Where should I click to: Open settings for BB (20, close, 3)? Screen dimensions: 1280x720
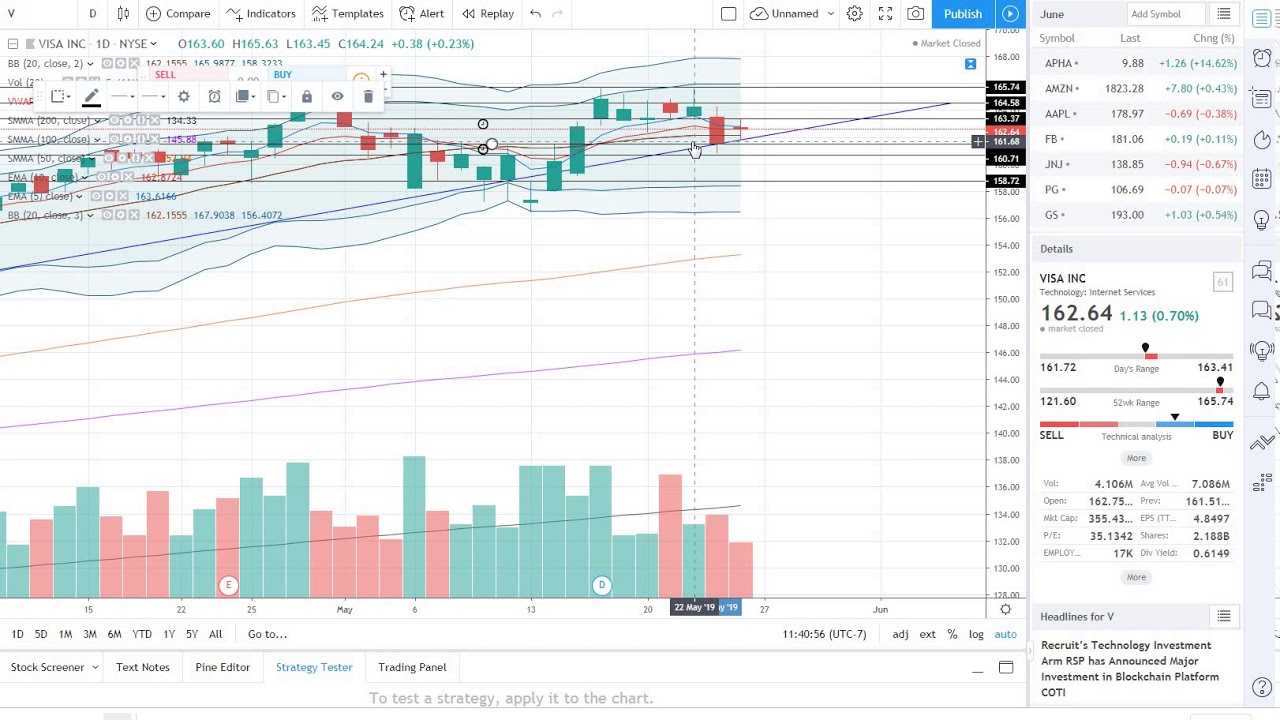[x=121, y=216]
